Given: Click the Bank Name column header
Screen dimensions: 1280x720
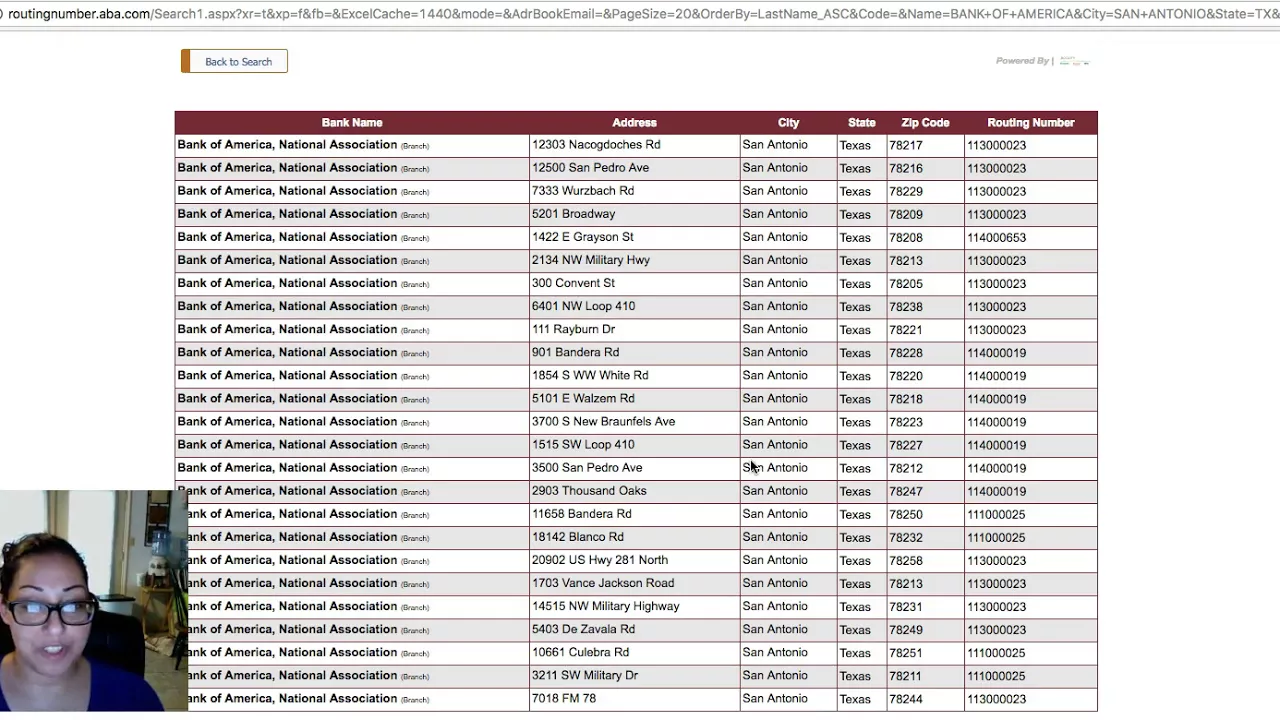Looking at the screenshot, I should click(x=352, y=123).
